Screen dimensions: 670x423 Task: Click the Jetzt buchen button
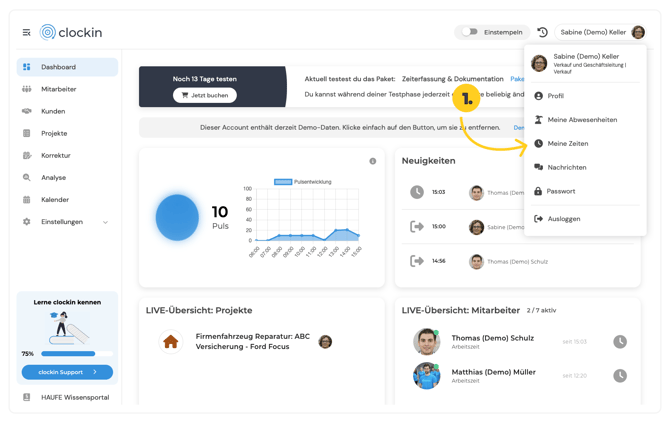click(x=205, y=95)
